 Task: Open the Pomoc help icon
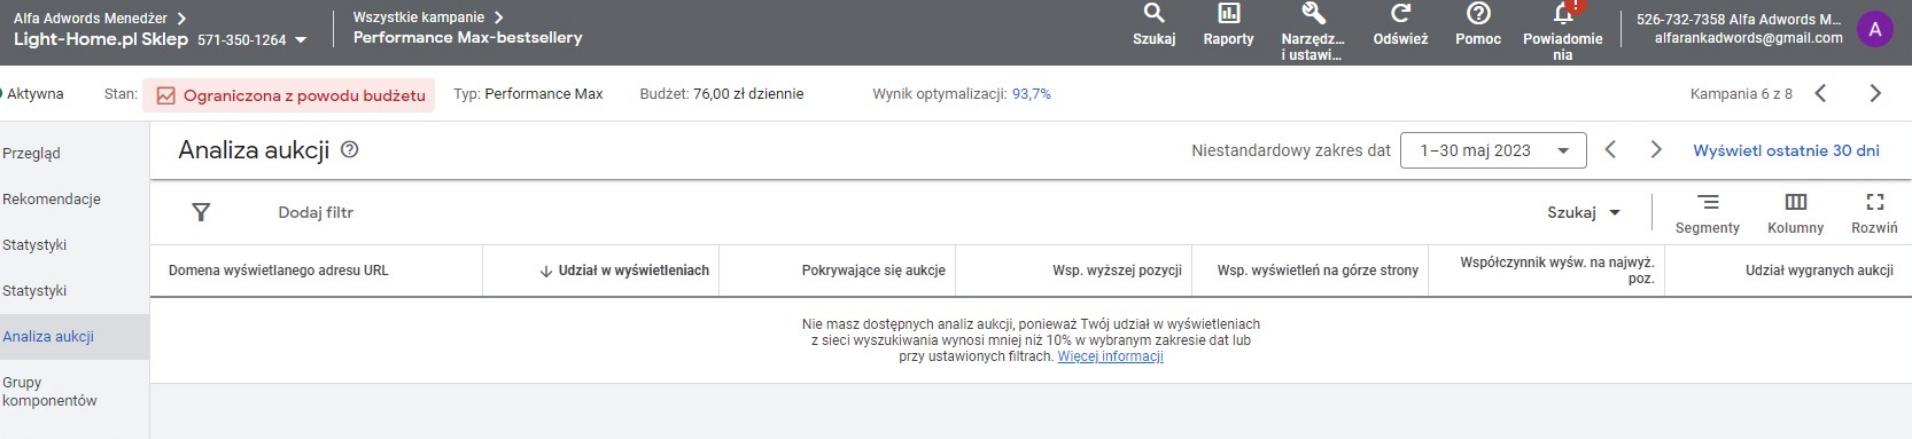[x=1478, y=14]
